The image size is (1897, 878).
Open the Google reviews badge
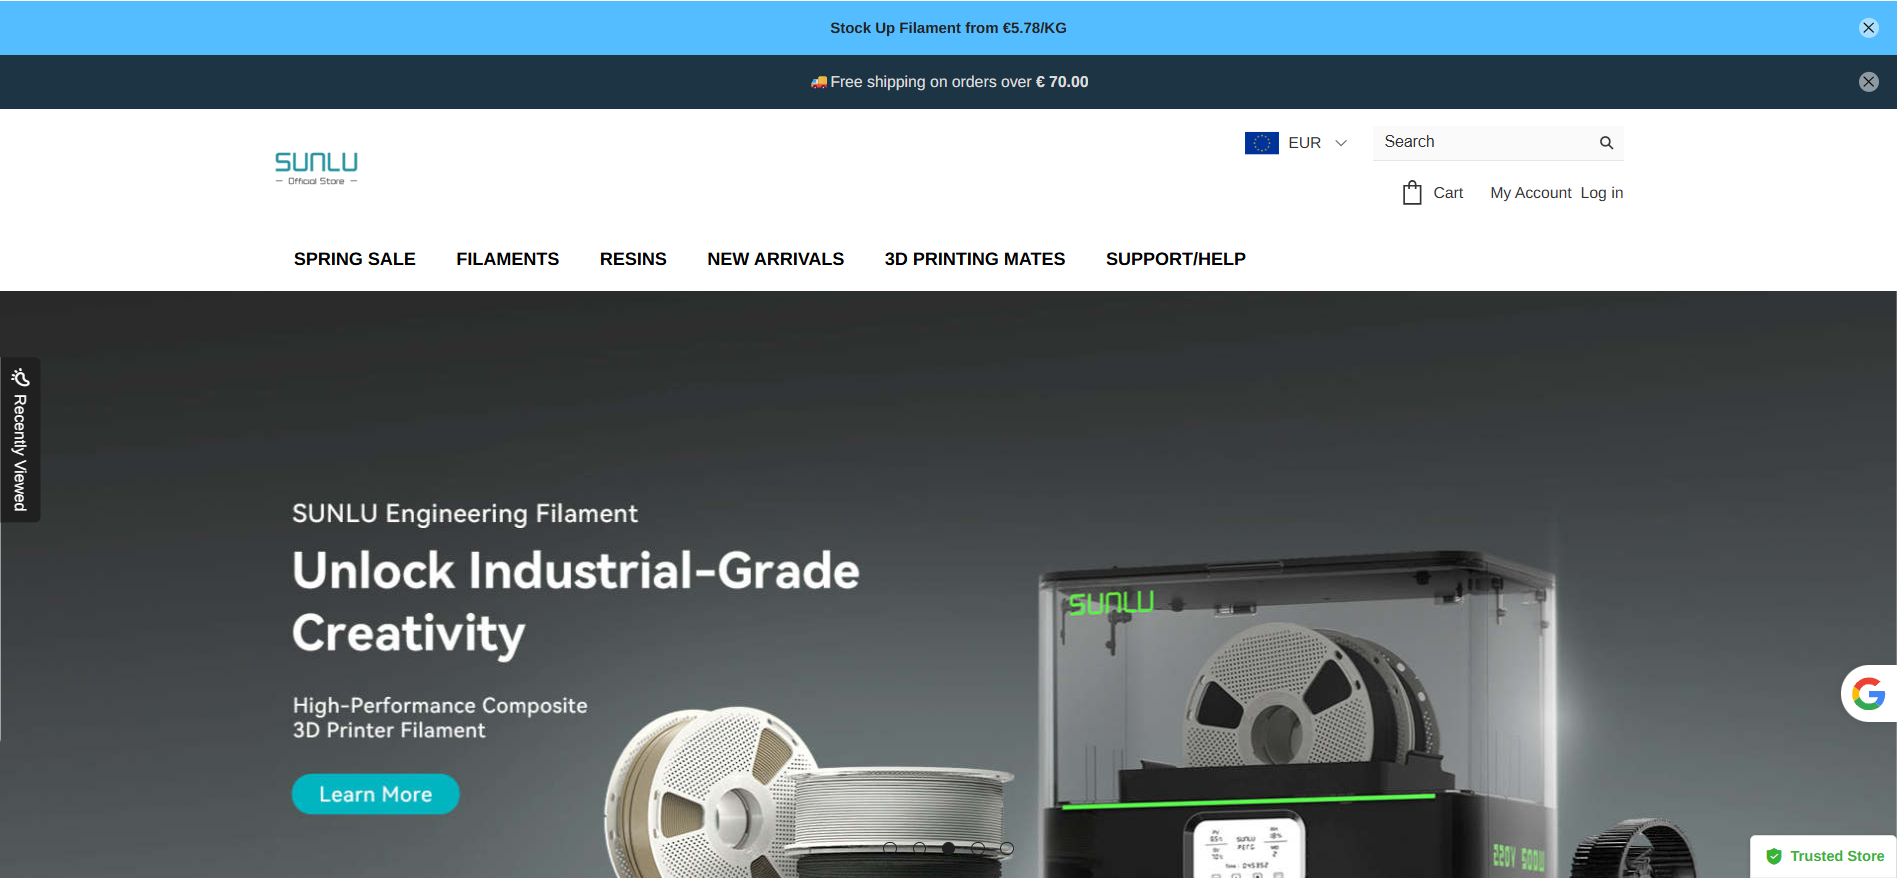click(1868, 693)
